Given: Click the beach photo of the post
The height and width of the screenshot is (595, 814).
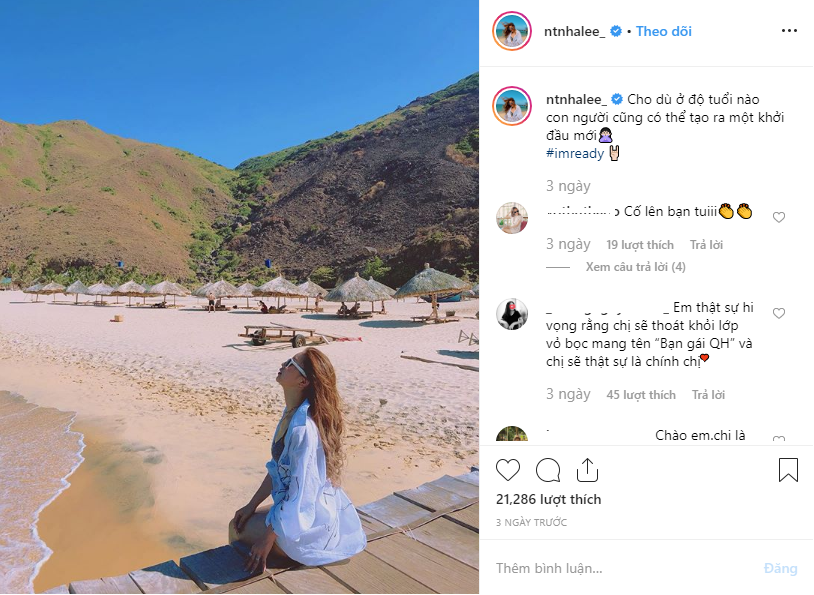Looking at the screenshot, I should [239, 297].
